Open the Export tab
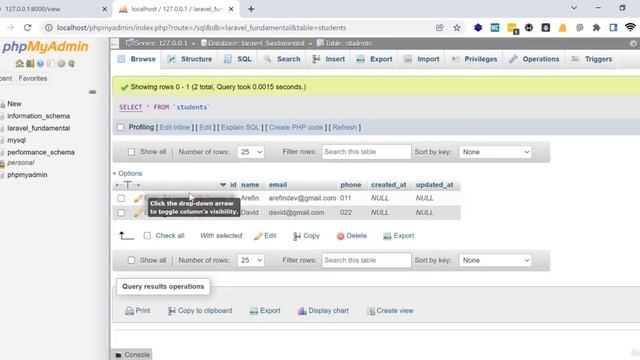This screenshot has width=640, height=360. click(374, 59)
